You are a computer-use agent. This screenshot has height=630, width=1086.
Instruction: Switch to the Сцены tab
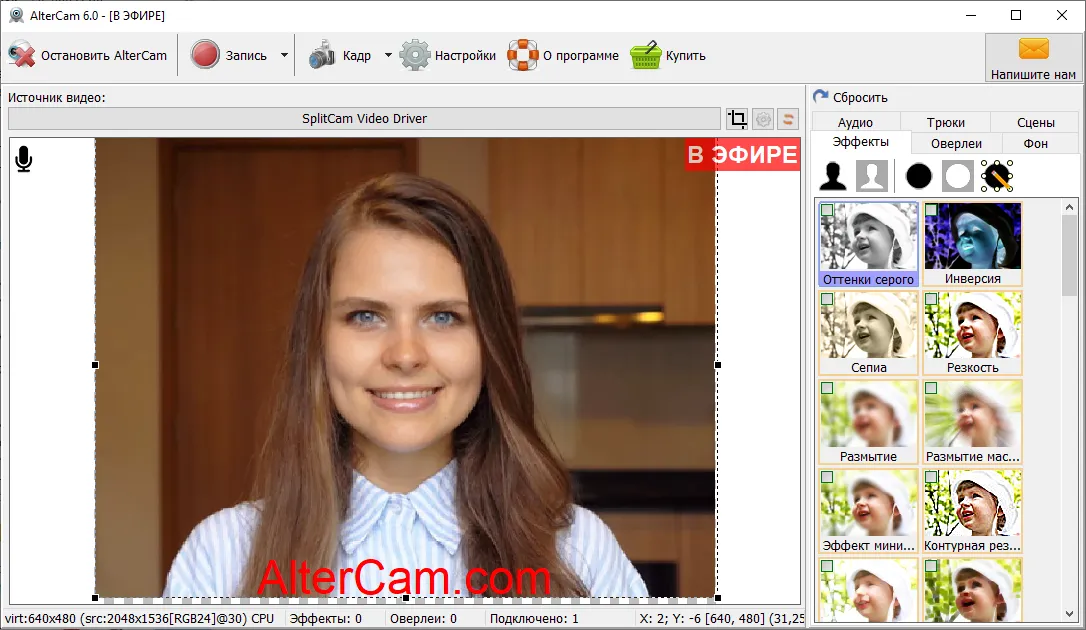[x=1035, y=123]
